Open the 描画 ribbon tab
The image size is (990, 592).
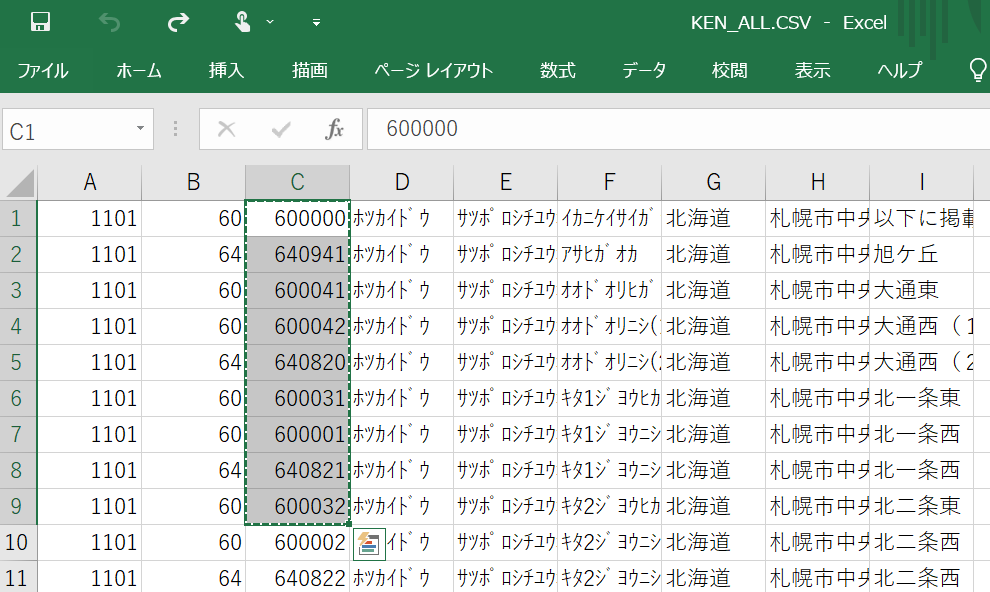[x=310, y=70]
